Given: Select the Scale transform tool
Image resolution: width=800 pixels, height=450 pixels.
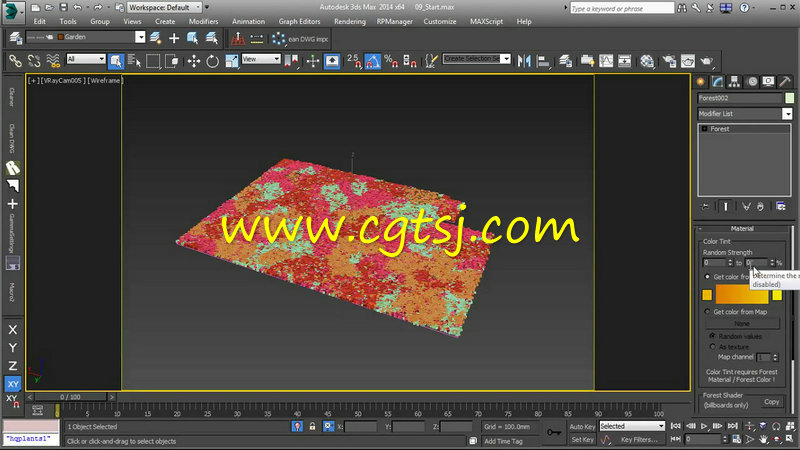Looking at the screenshot, I should point(231,61).
